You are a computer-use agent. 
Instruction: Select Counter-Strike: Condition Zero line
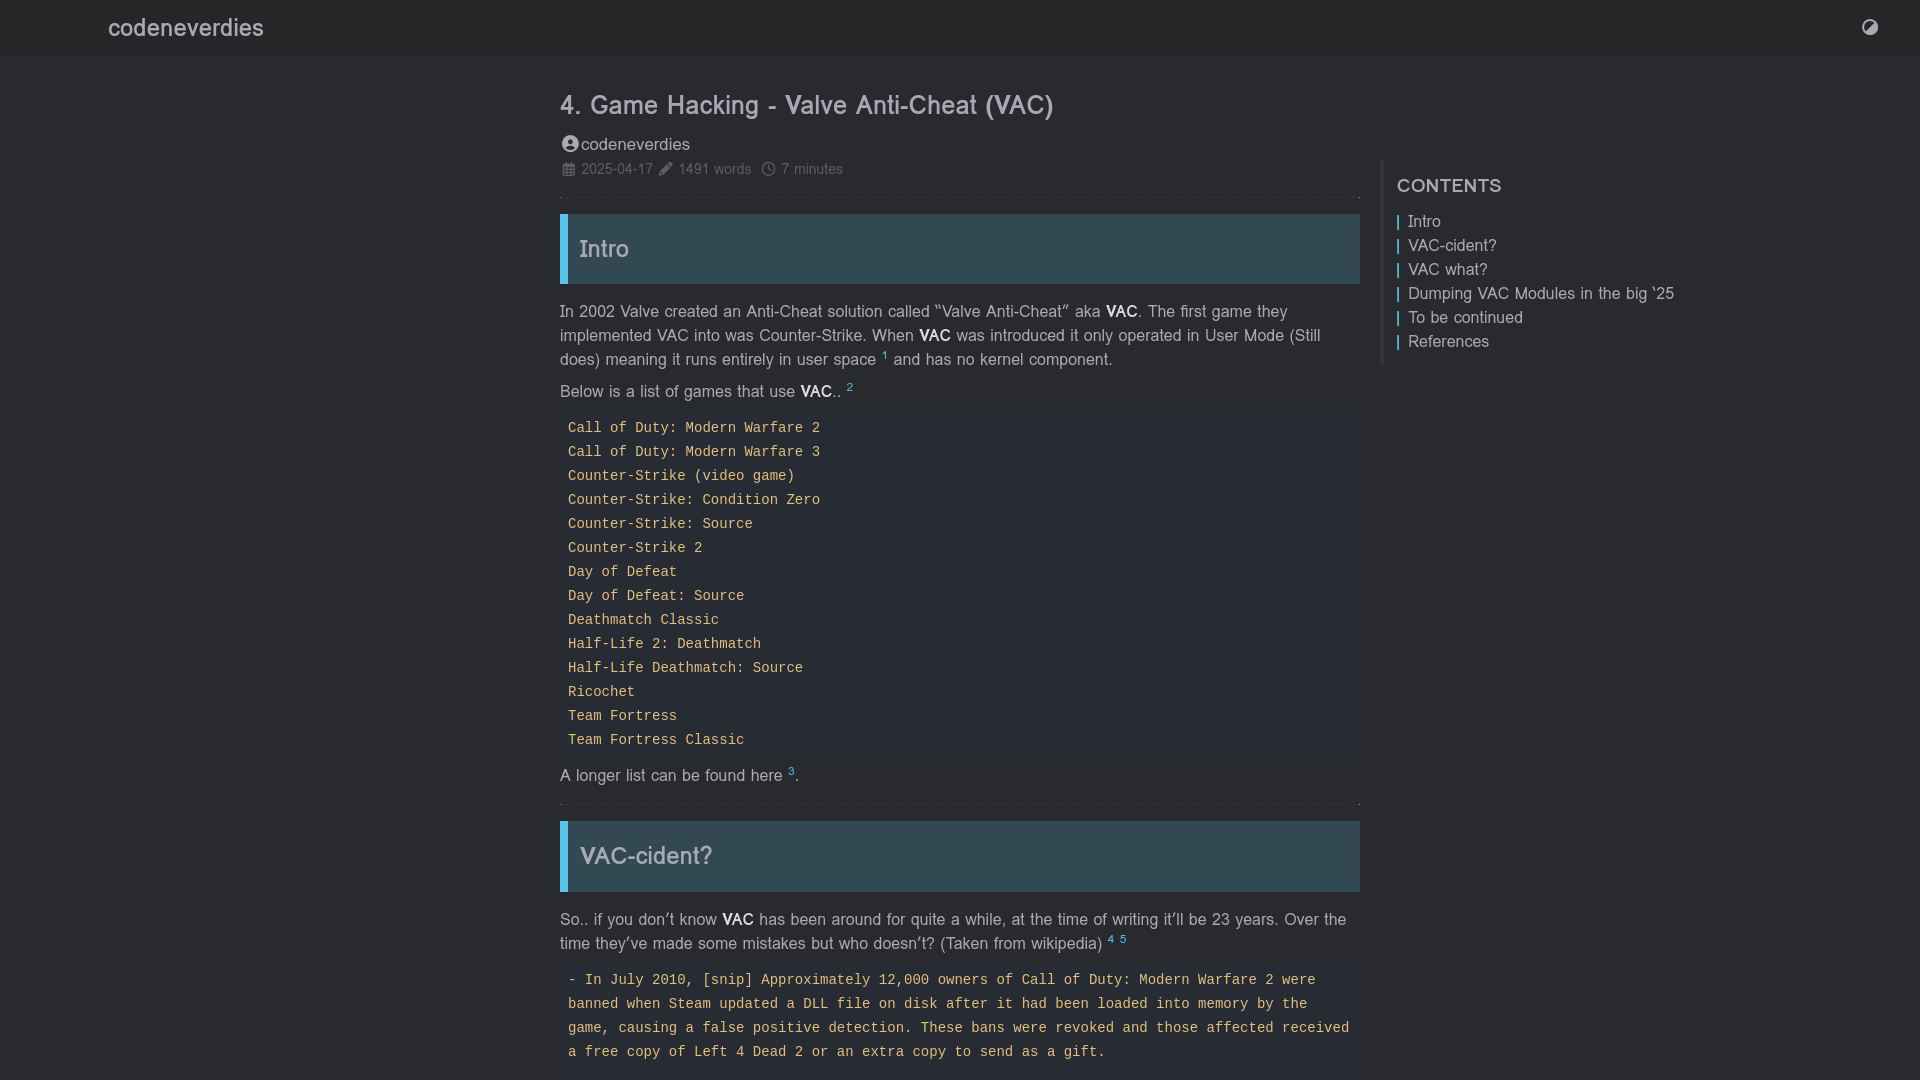tap(694, 500)
